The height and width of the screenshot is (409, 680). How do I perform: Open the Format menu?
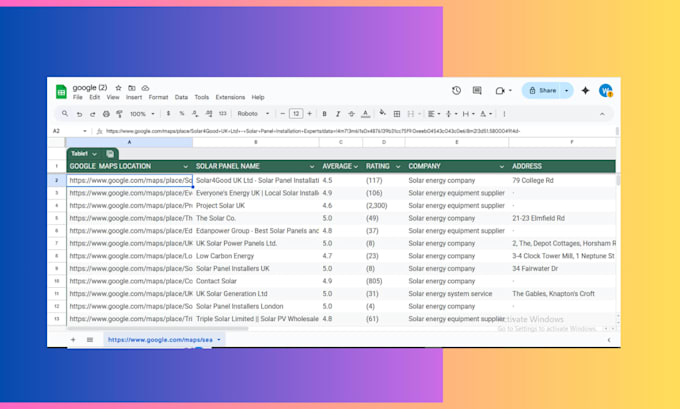point(158,97)
